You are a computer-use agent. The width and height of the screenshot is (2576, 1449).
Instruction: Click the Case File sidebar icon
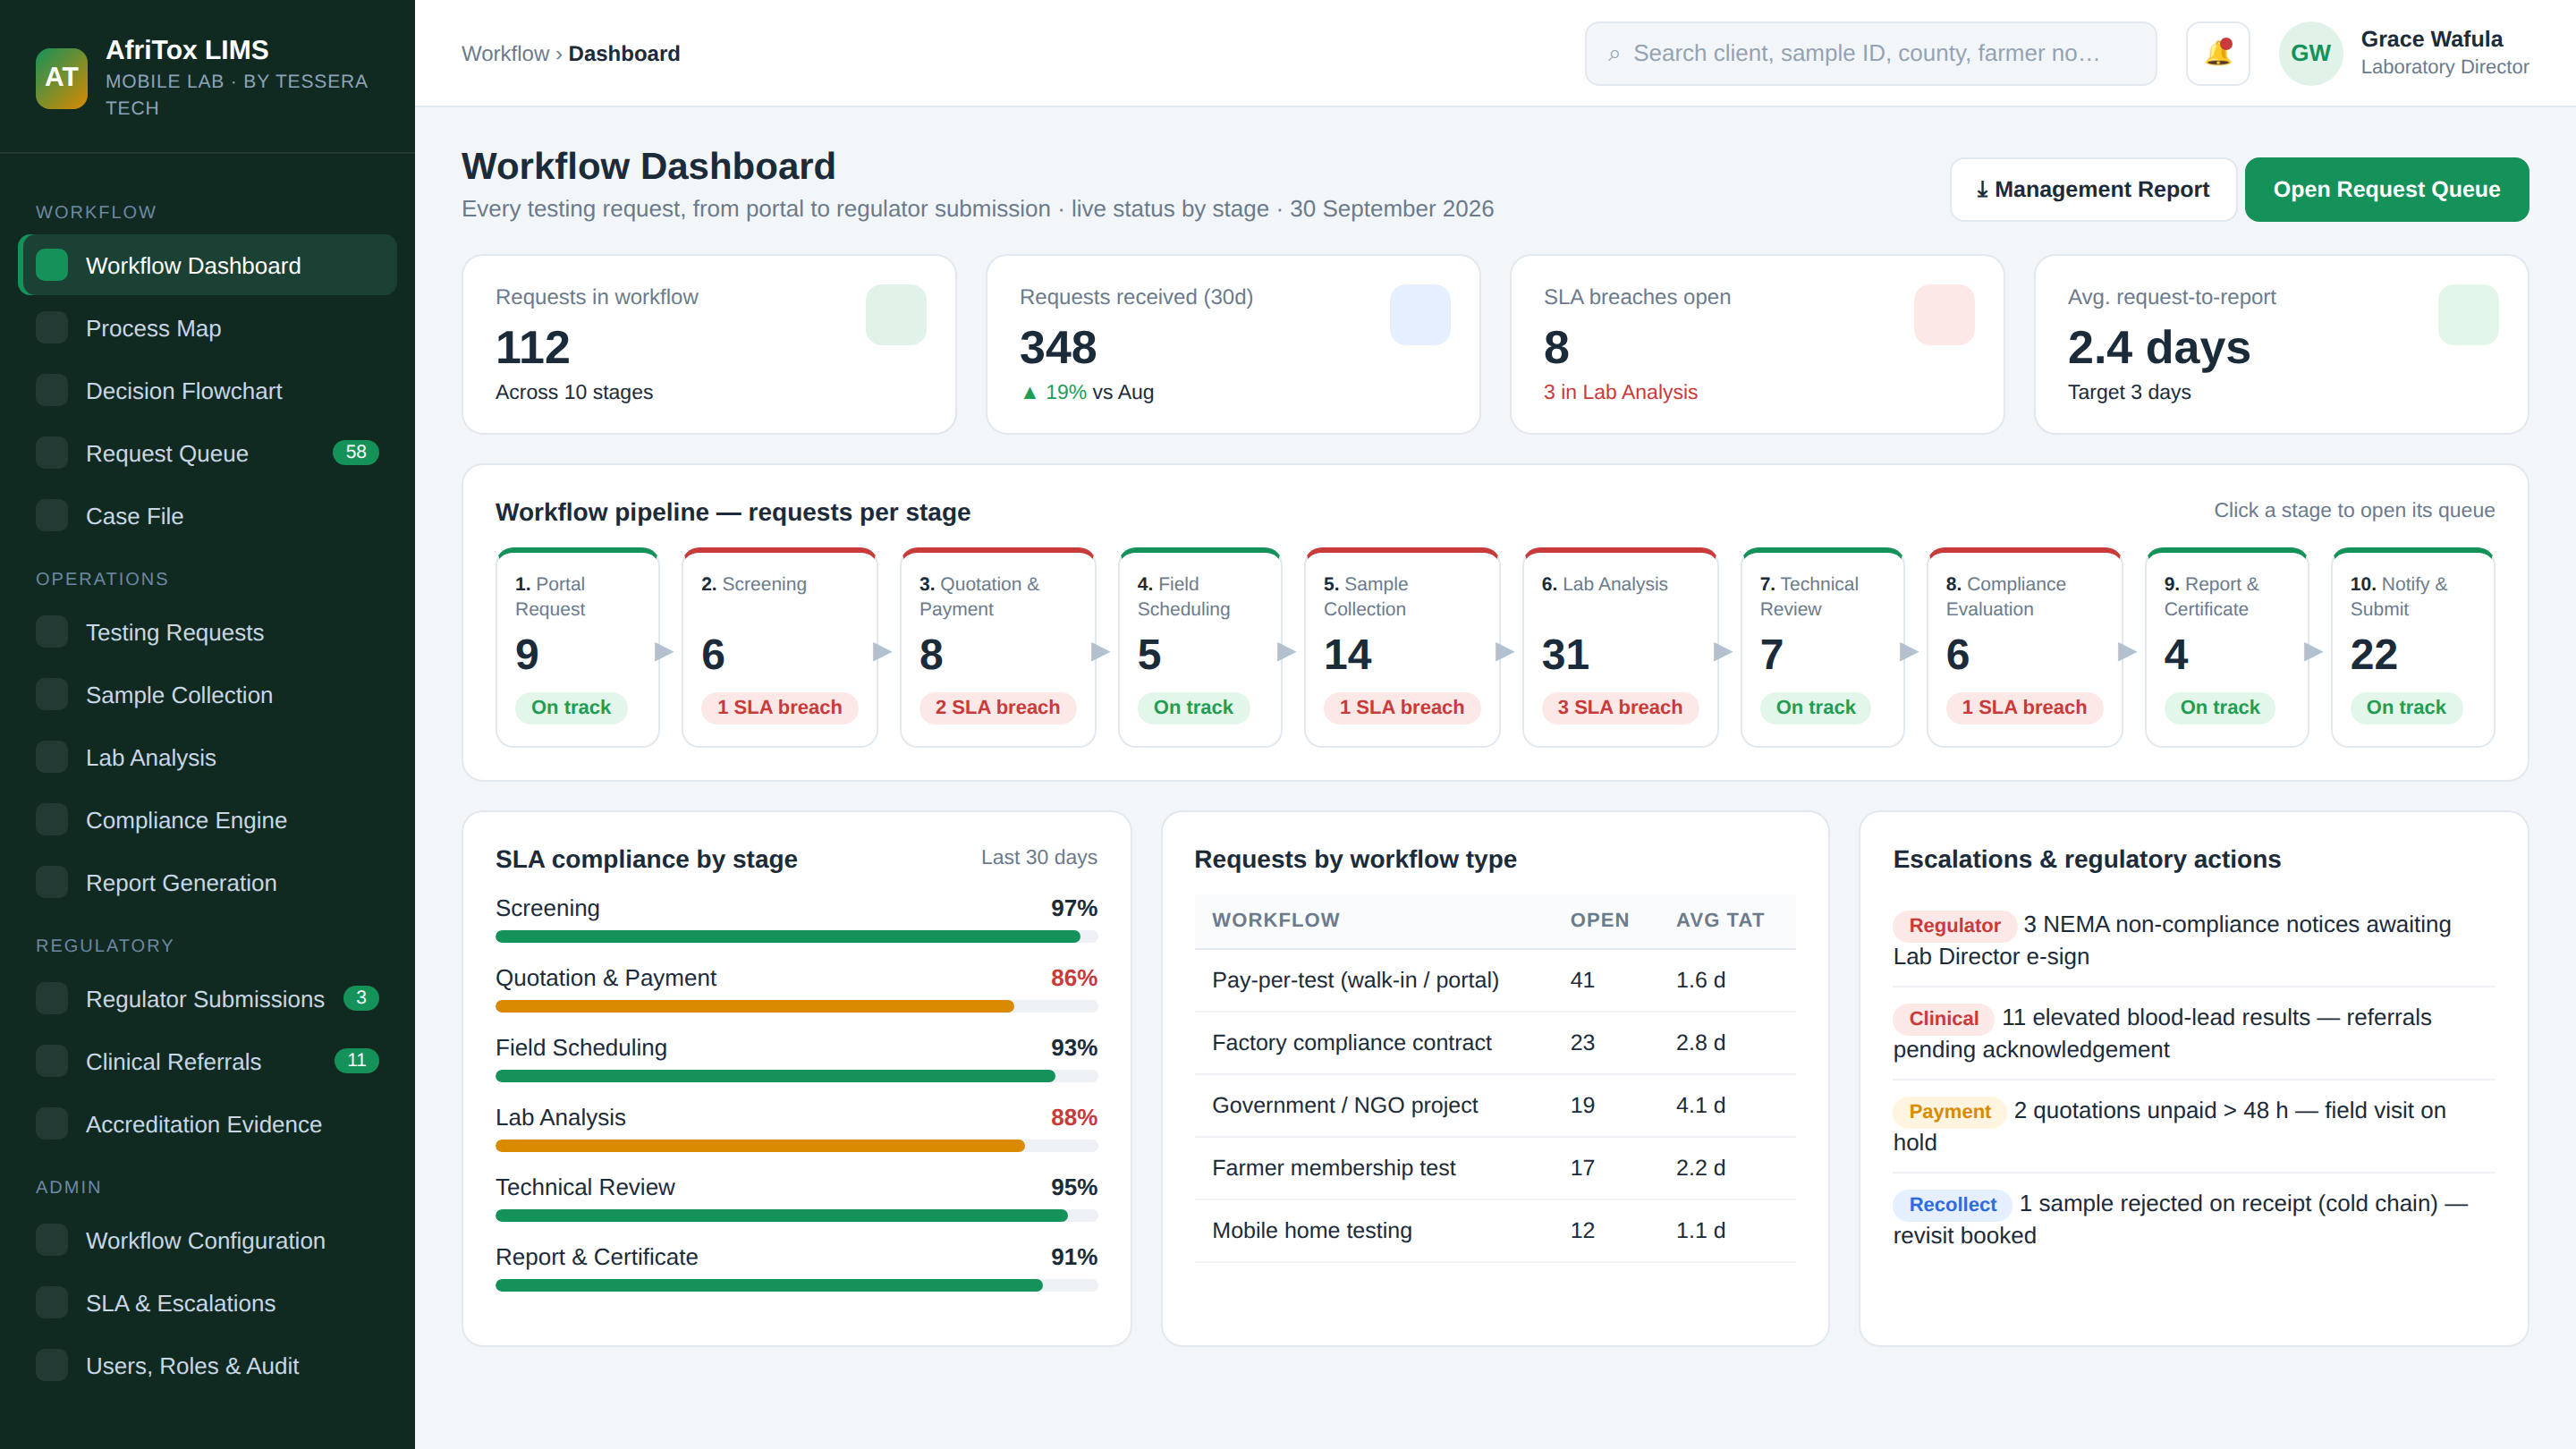click(52, 516)
